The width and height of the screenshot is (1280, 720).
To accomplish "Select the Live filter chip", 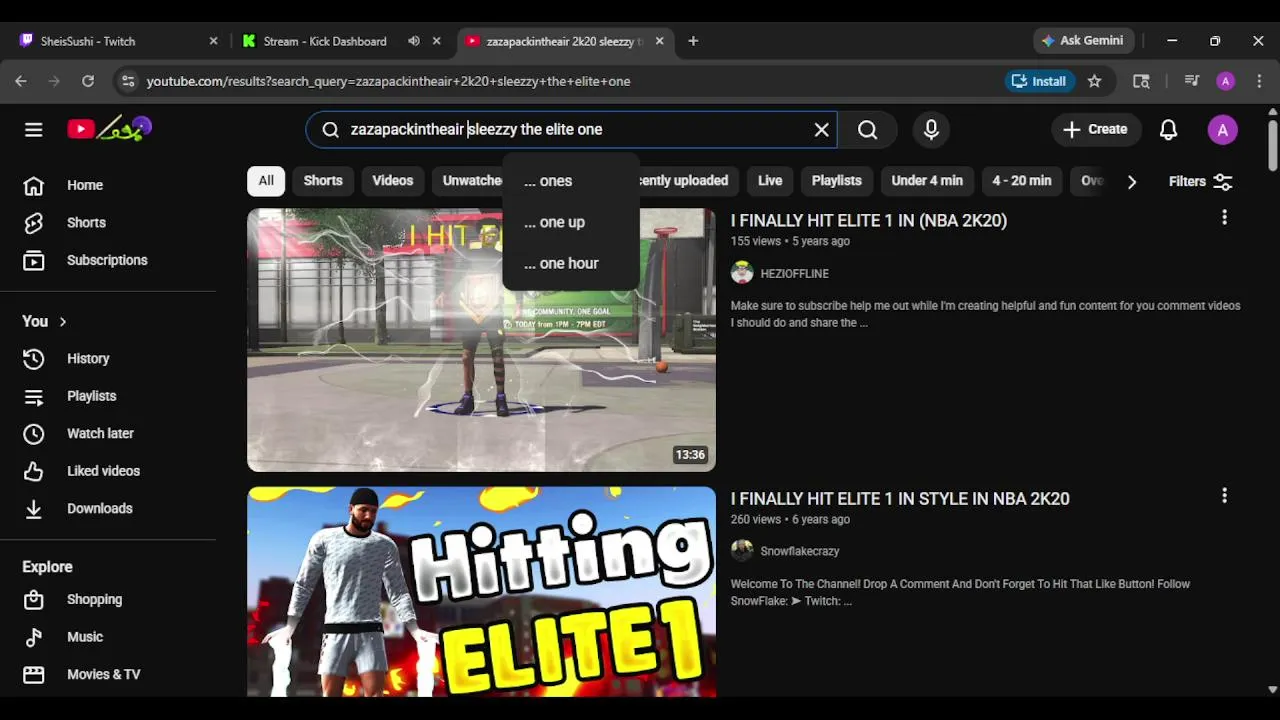I will 770,181.
